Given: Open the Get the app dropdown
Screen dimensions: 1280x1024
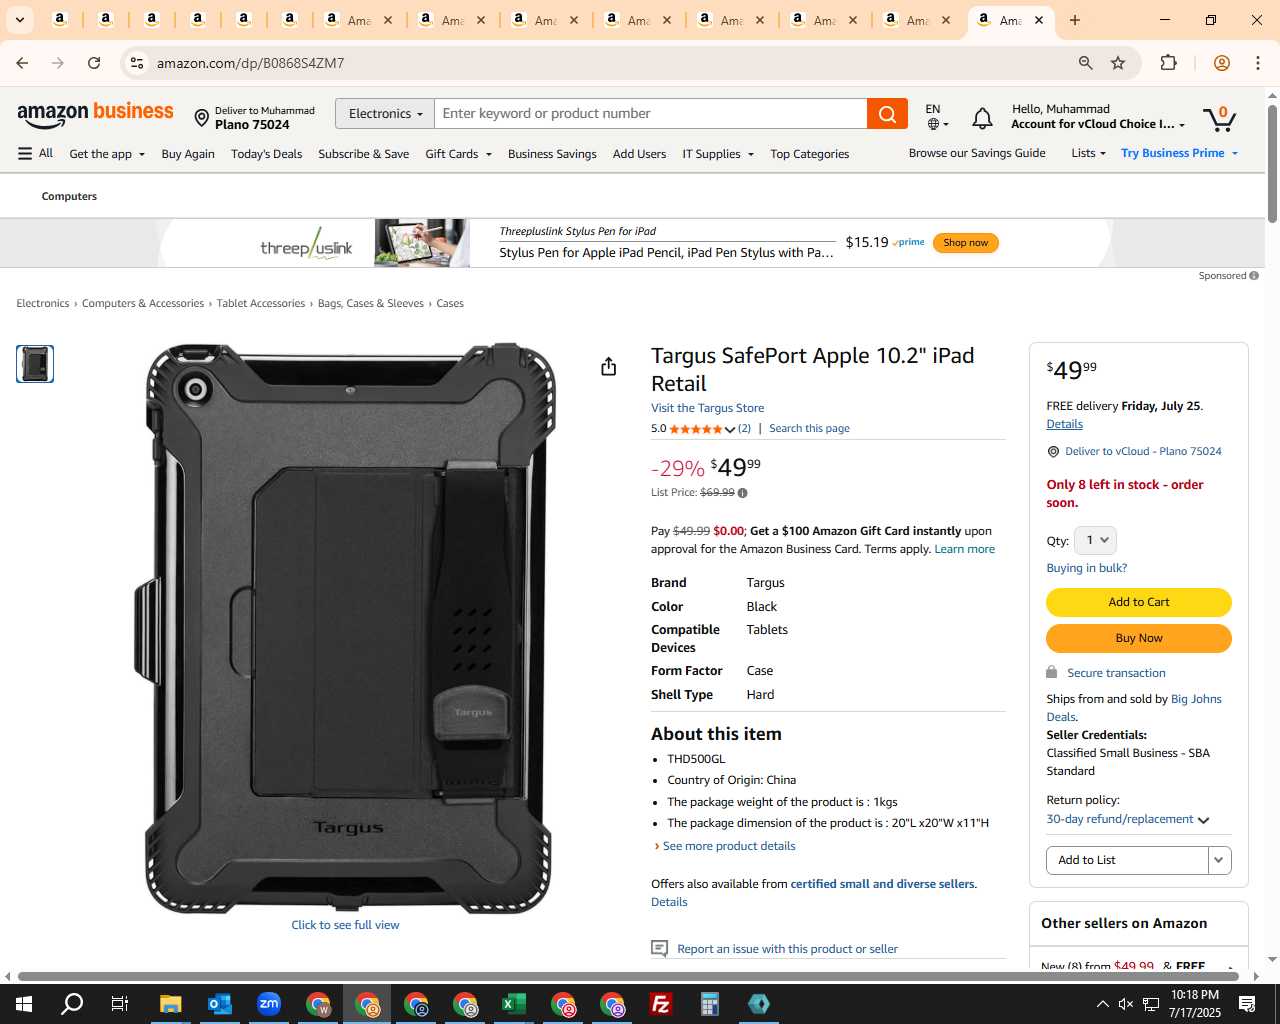Looking at the screenshot, I should pos(107,154).
